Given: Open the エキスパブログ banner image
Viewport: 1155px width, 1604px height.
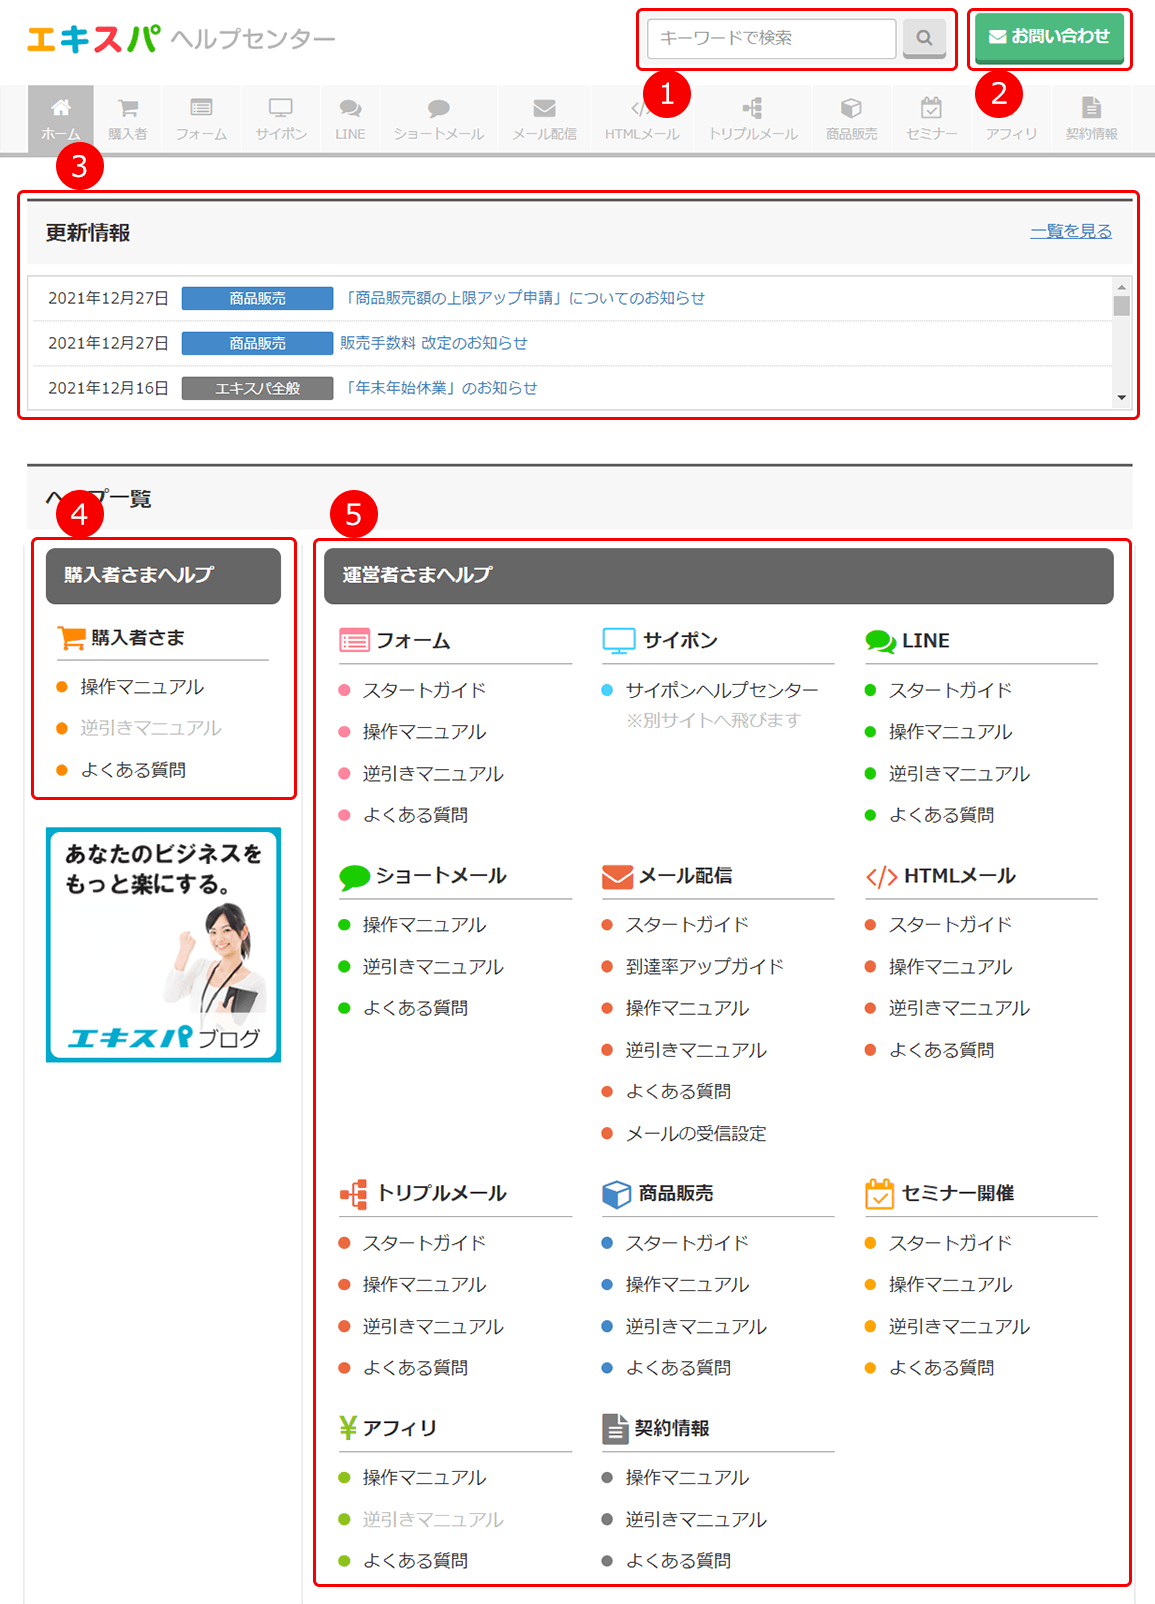Looking at the screenshot, I should pyautogui.click(x=163, y=944).
